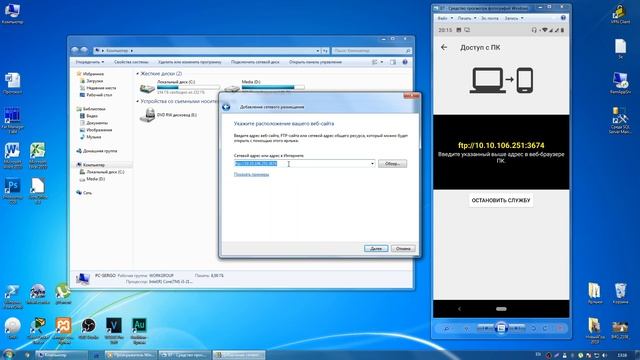
Task: Collapse the removable devices group
Action: (138, 101)
